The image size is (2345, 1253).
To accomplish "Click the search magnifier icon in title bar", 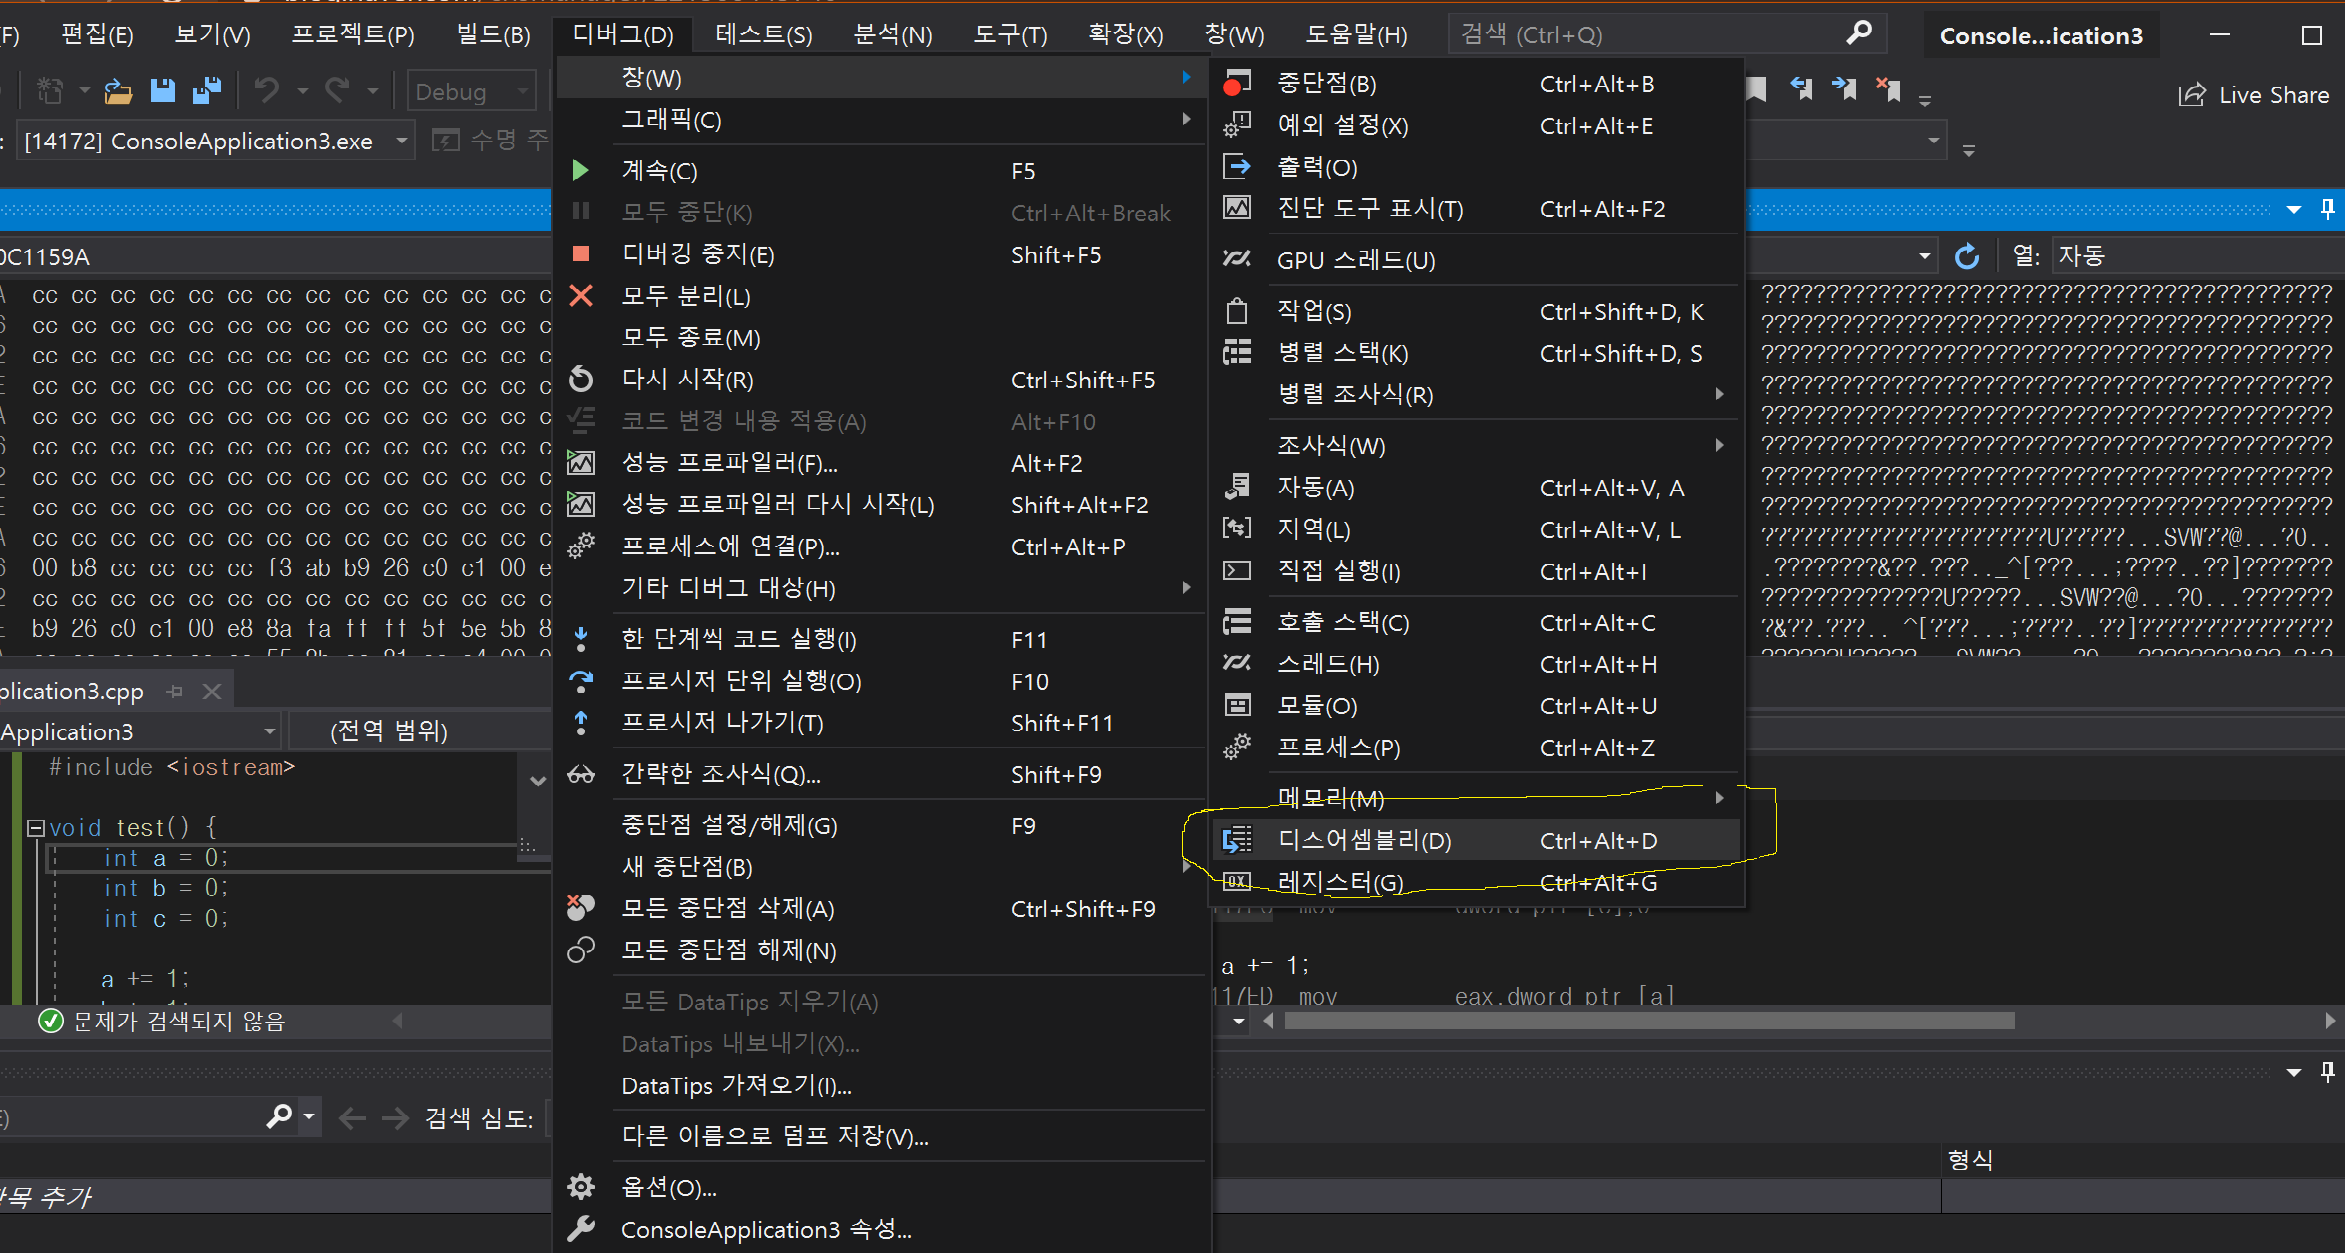I will pos(1858,34).
